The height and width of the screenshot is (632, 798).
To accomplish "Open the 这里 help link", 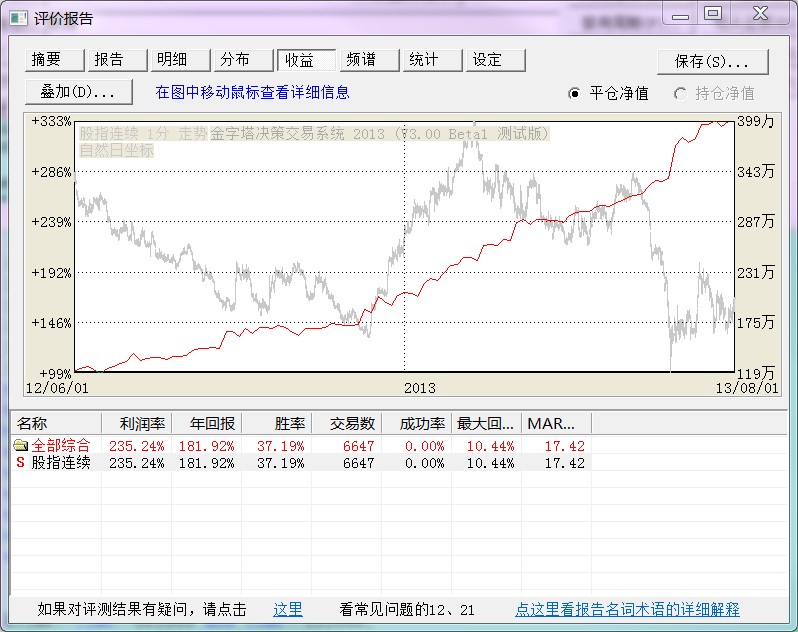I will pyautogui.click(x=288, y=609).
